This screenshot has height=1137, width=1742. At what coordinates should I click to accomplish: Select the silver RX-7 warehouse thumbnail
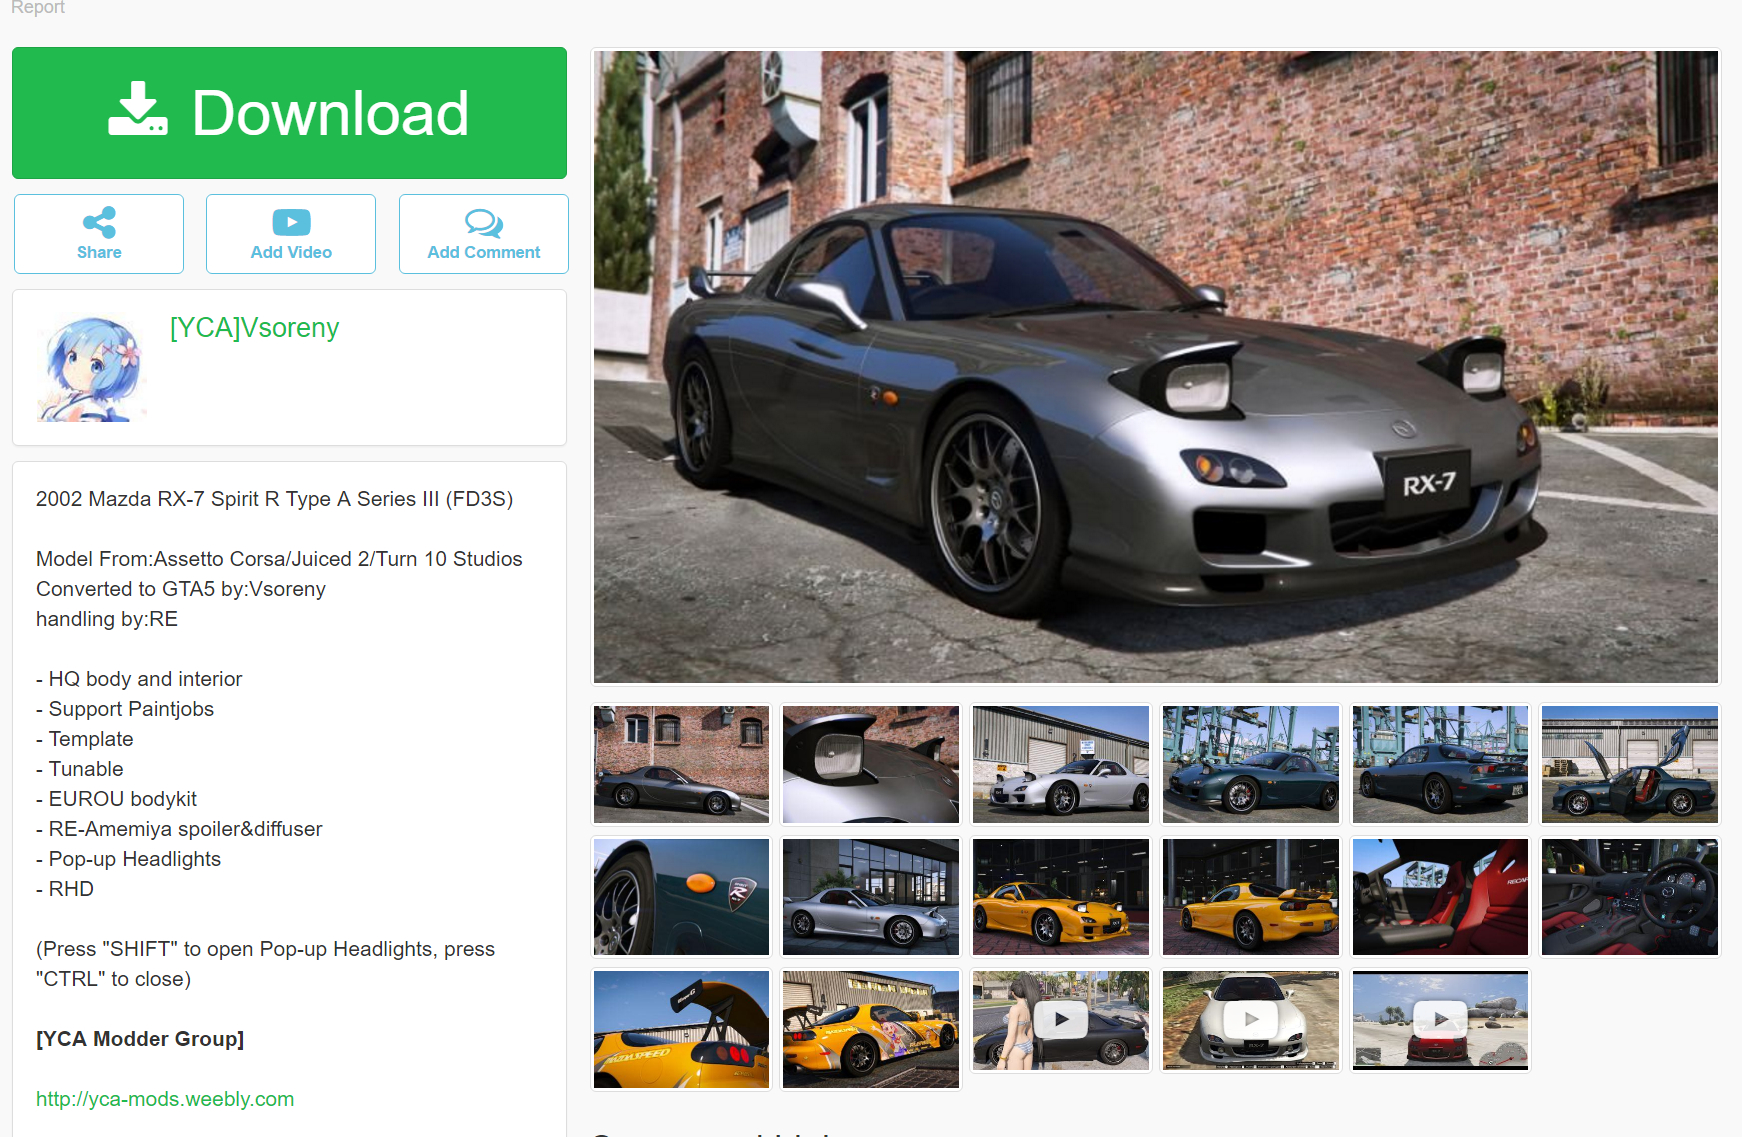point(1061,765)
